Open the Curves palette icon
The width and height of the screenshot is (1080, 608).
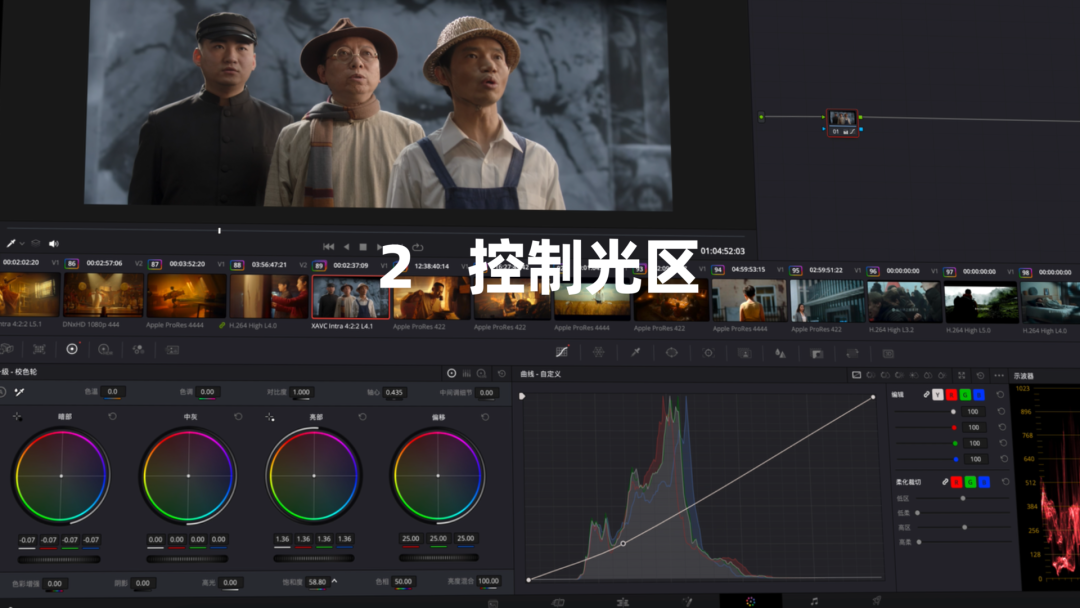click(562, 352)
